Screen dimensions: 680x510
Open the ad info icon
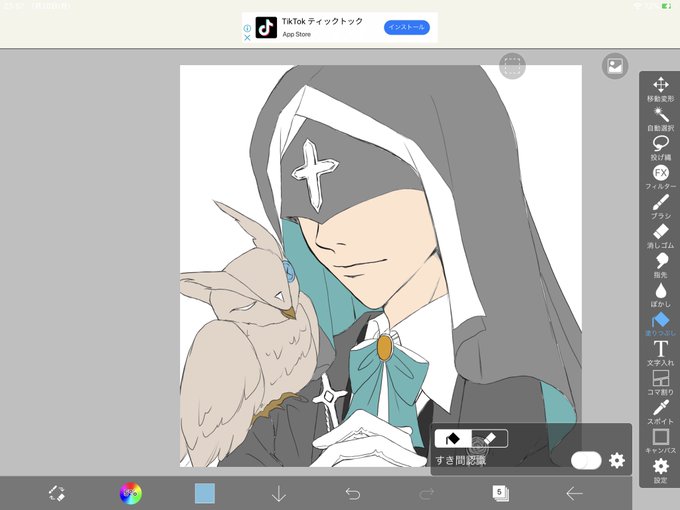click(x=247, y=28)
